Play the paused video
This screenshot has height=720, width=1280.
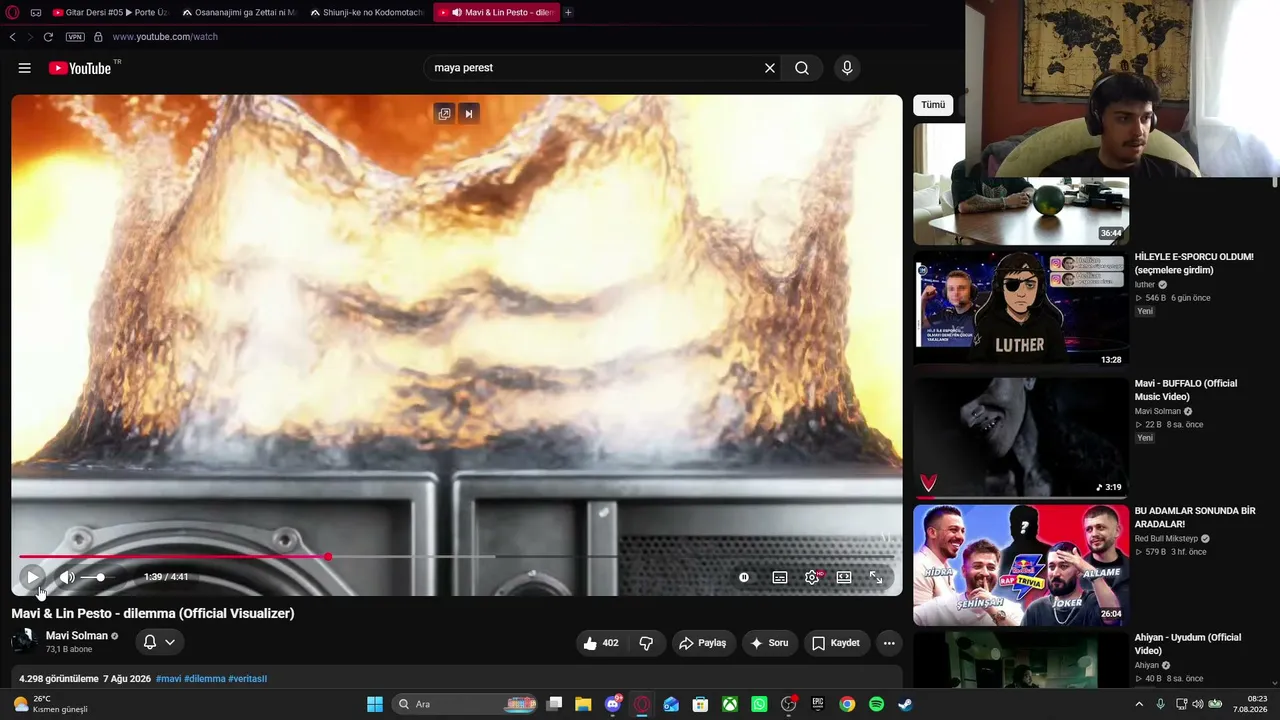point(32,577)
